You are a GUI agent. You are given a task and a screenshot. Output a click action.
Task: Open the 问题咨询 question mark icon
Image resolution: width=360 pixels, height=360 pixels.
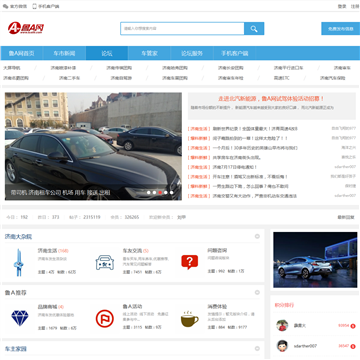coord(189,262)
